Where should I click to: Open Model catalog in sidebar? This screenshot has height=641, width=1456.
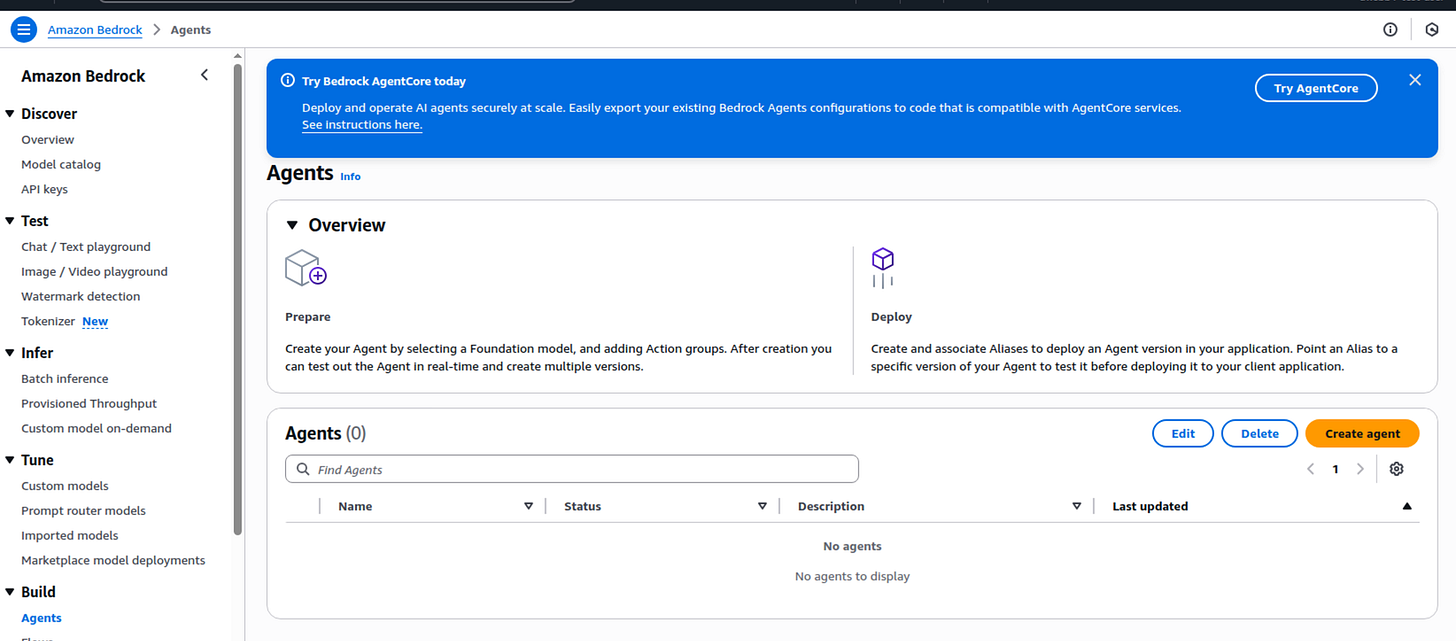(61, 165)
